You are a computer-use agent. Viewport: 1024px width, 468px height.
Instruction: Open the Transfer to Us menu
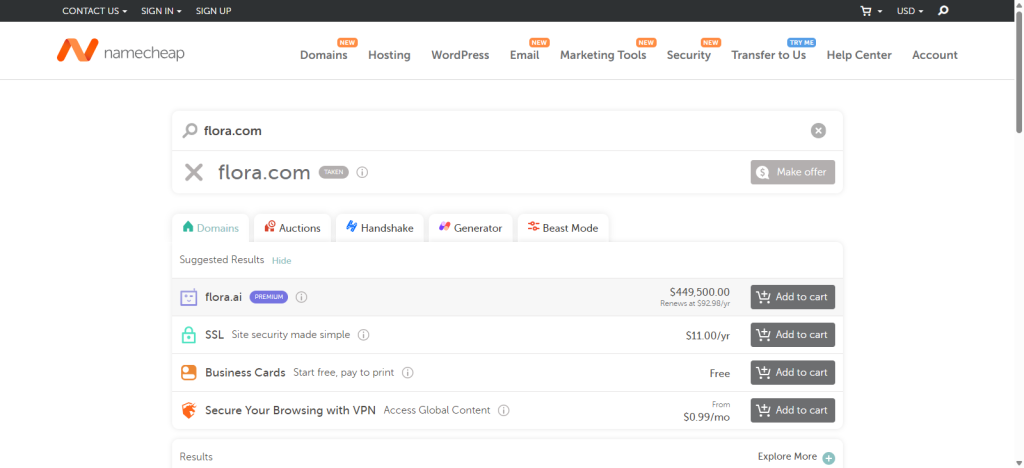(x=769, y=55)
